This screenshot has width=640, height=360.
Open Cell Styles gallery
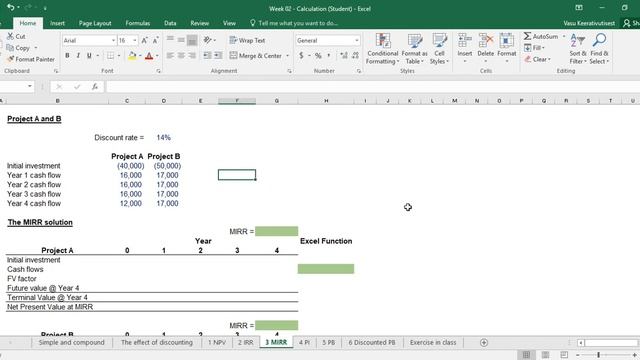pyautogui.click(x=439, y=49)
